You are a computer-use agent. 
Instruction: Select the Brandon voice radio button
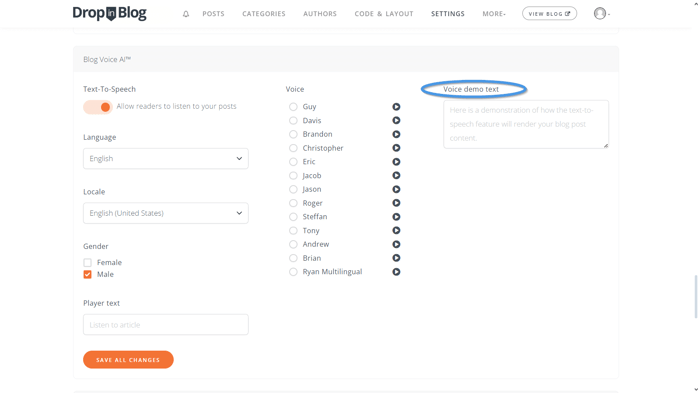[x=293, y=134]
